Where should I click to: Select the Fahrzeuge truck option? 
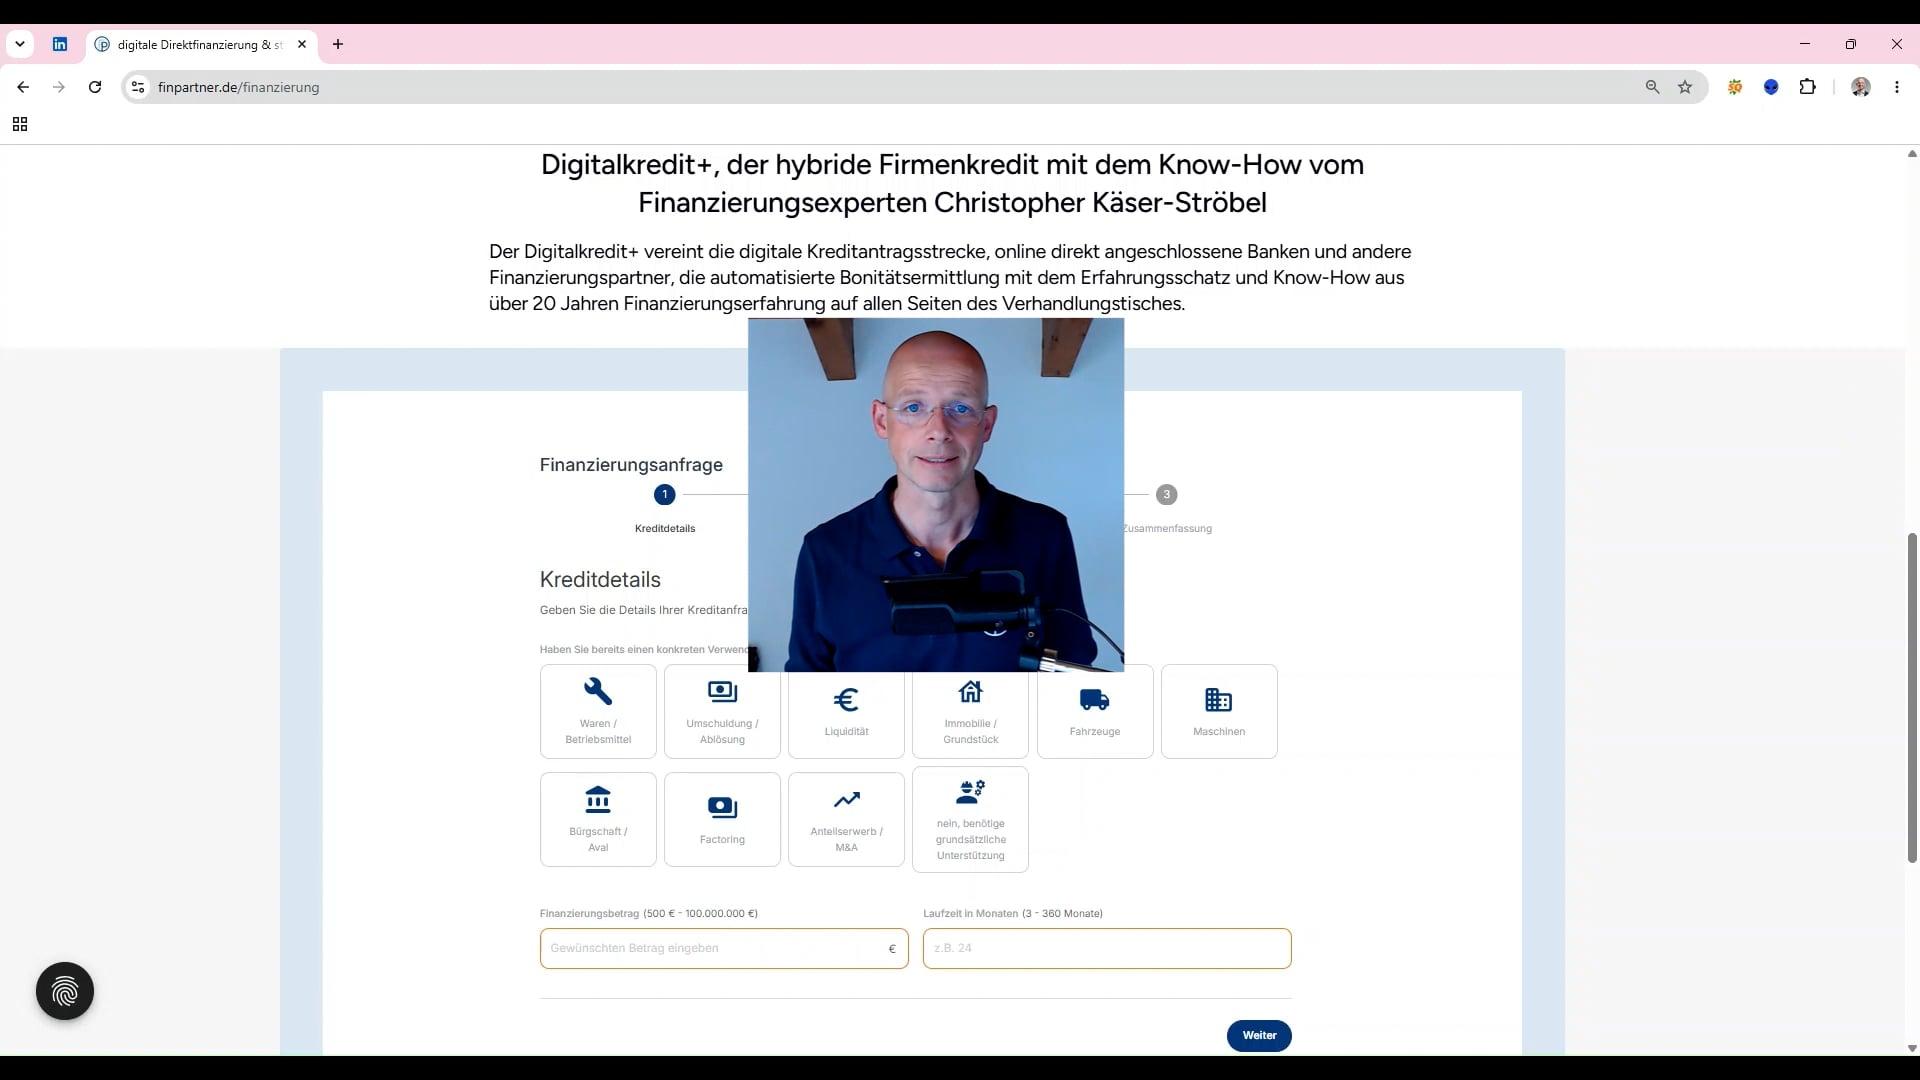click(1095, 711)
